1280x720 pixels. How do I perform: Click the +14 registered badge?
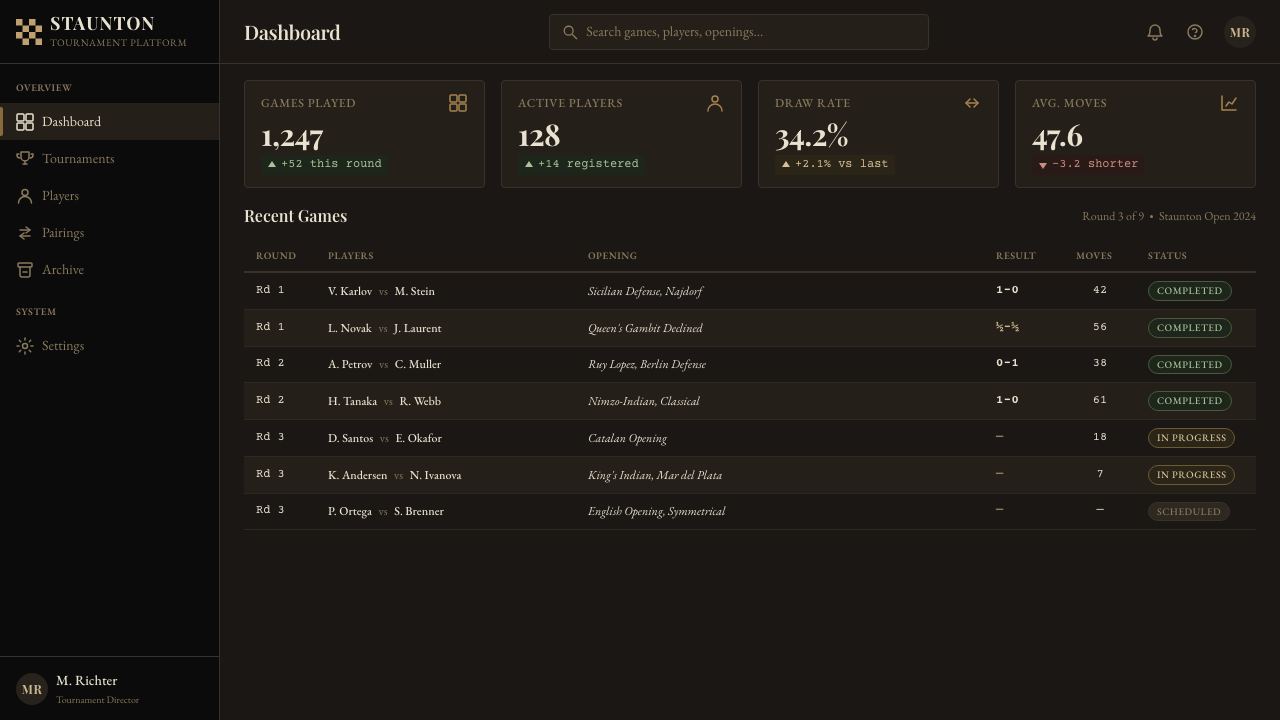pos(581,164)
